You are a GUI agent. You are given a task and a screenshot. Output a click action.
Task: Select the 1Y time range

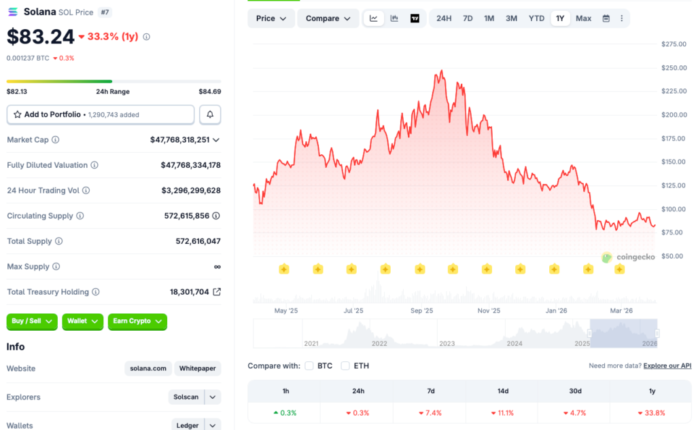pos(560,18)
